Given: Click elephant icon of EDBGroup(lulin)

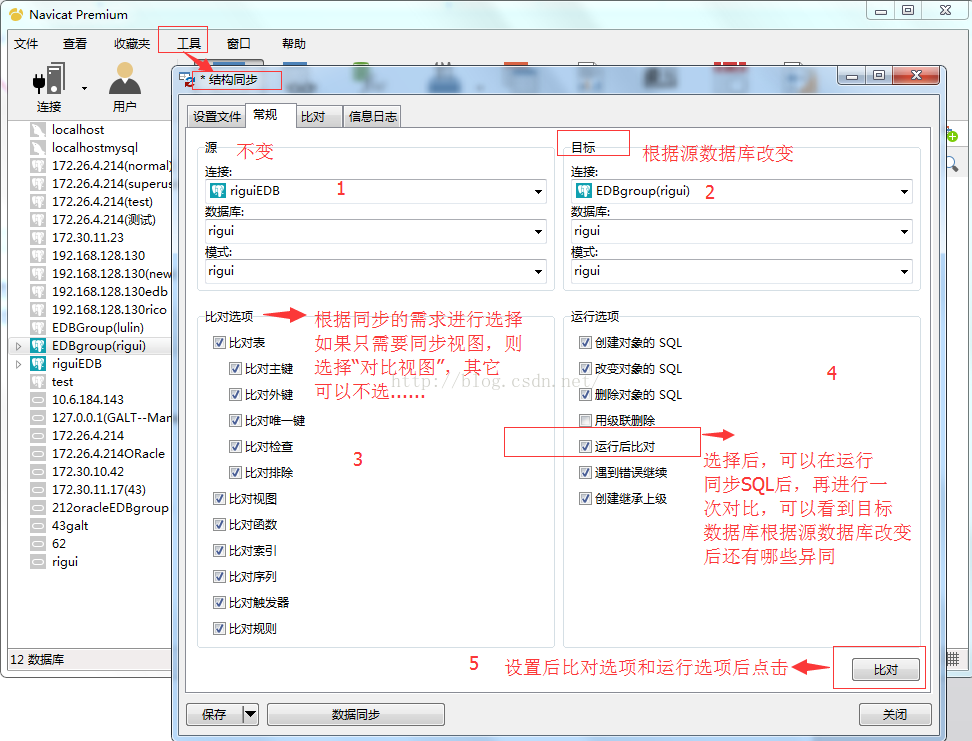Looking at the screenshot, I should tap(38, 327).
